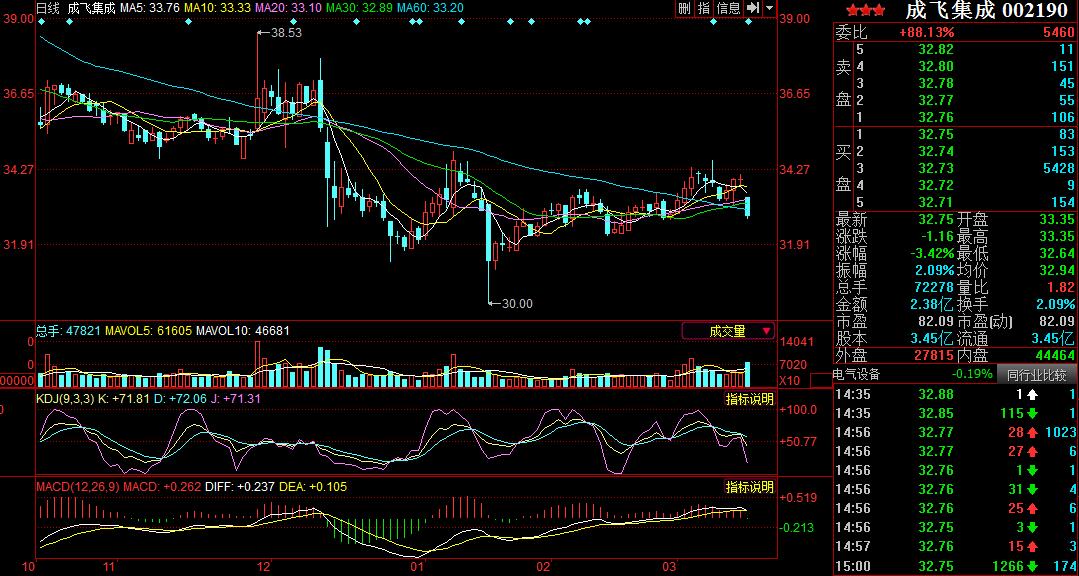
Task: Click 同行业比较 button
Action: pyautogui.click(x=1036, y=375)
